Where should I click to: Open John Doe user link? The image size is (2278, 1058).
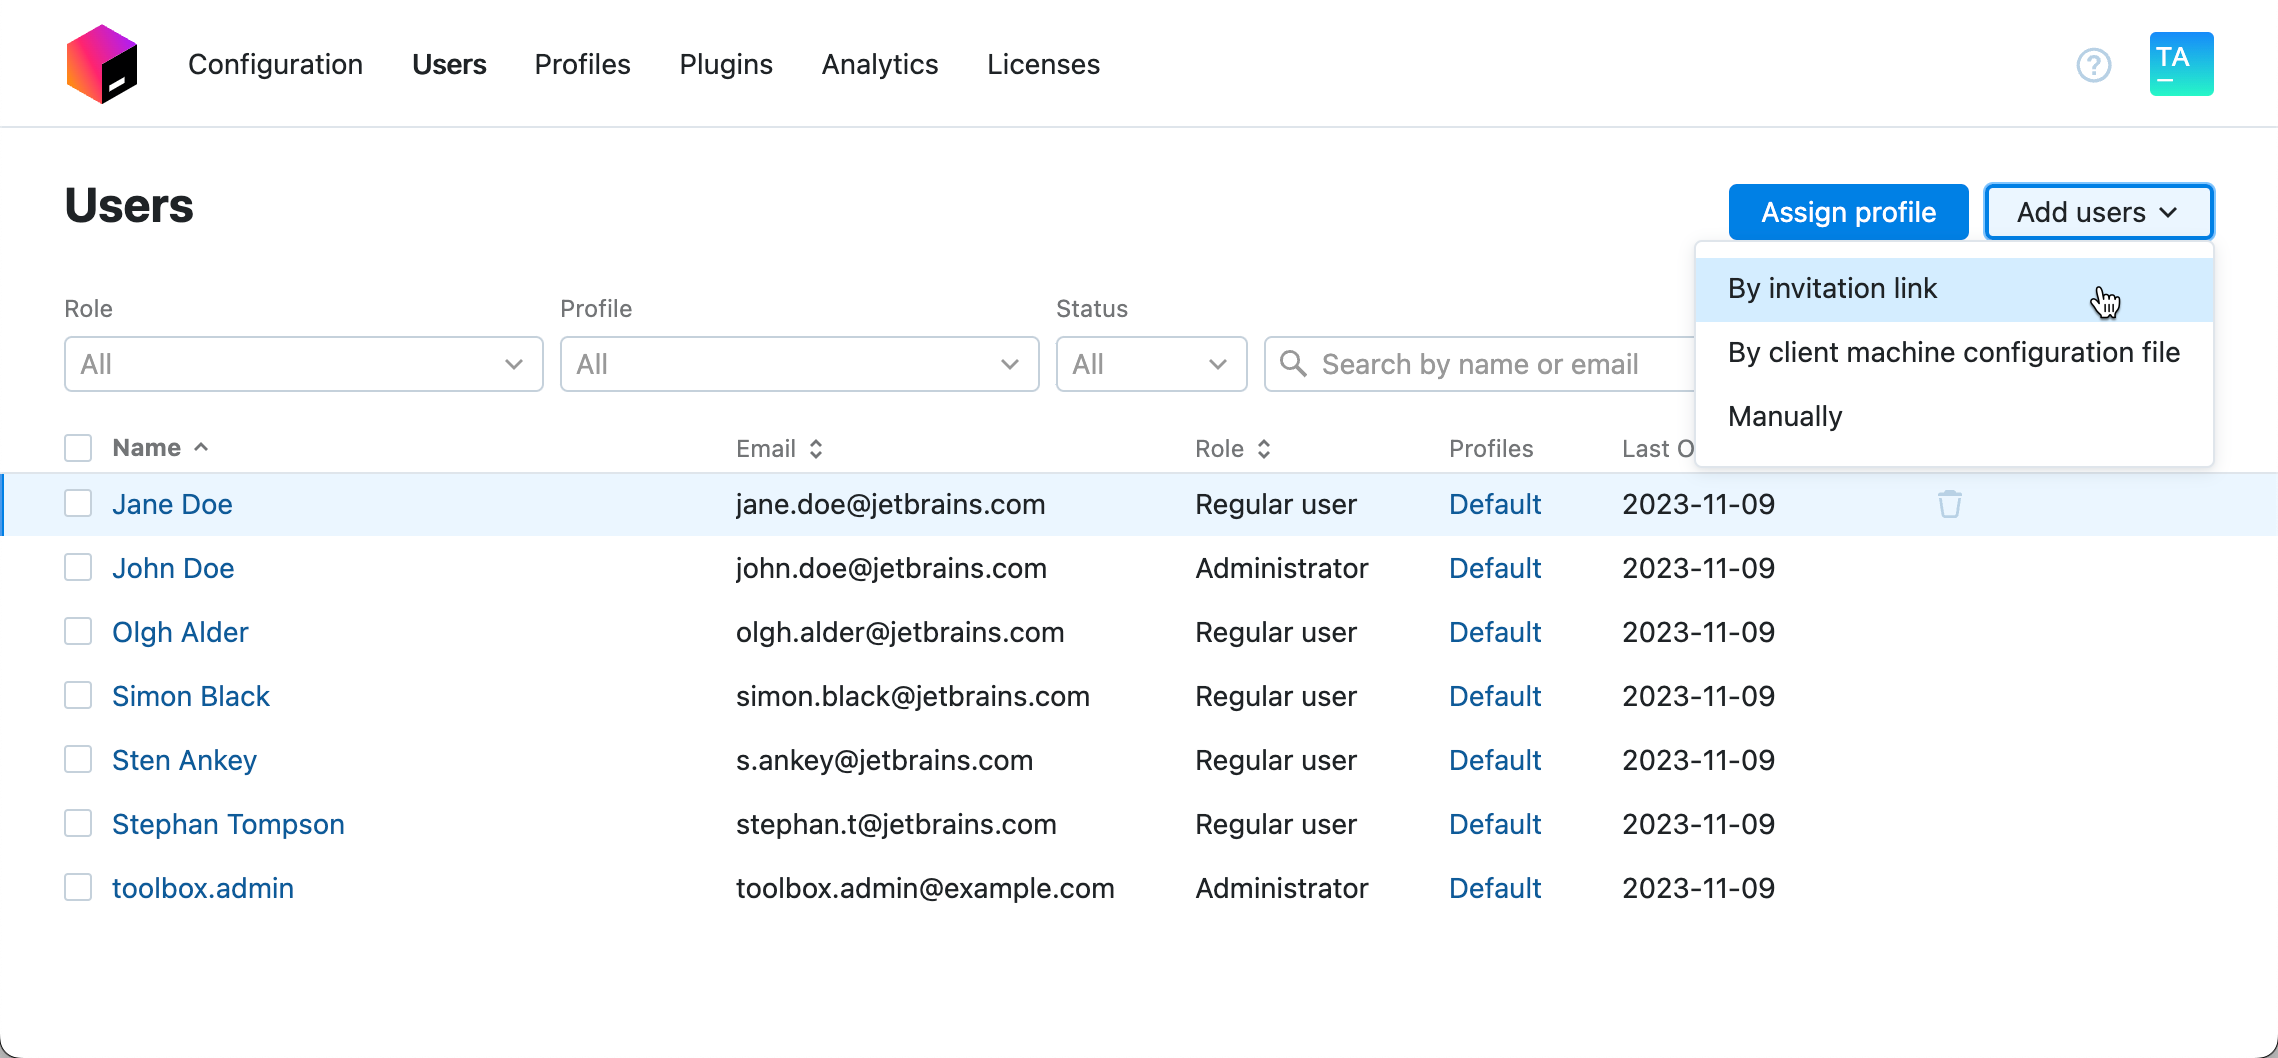[173, 568]
